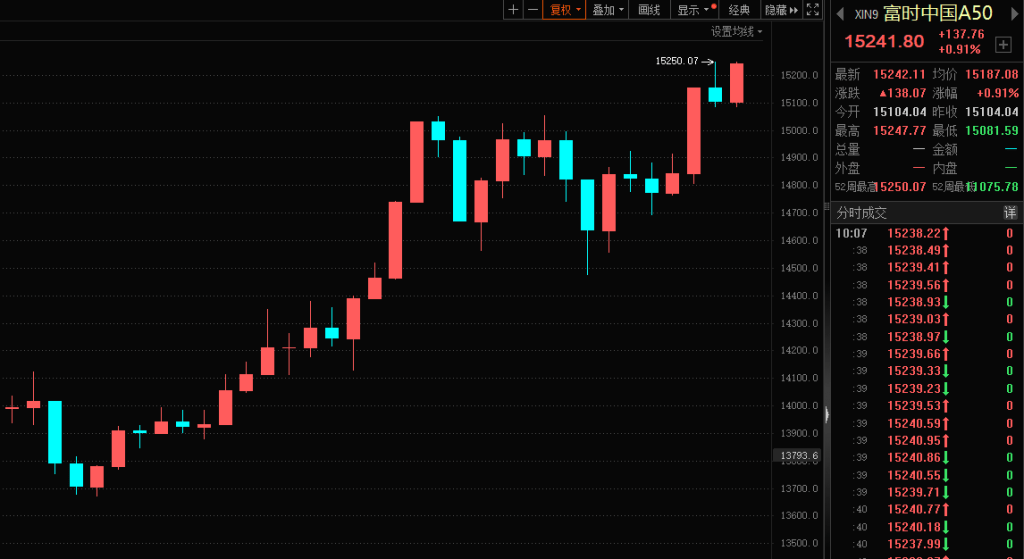Click the 分时成交 panel header

pos(862,213)
